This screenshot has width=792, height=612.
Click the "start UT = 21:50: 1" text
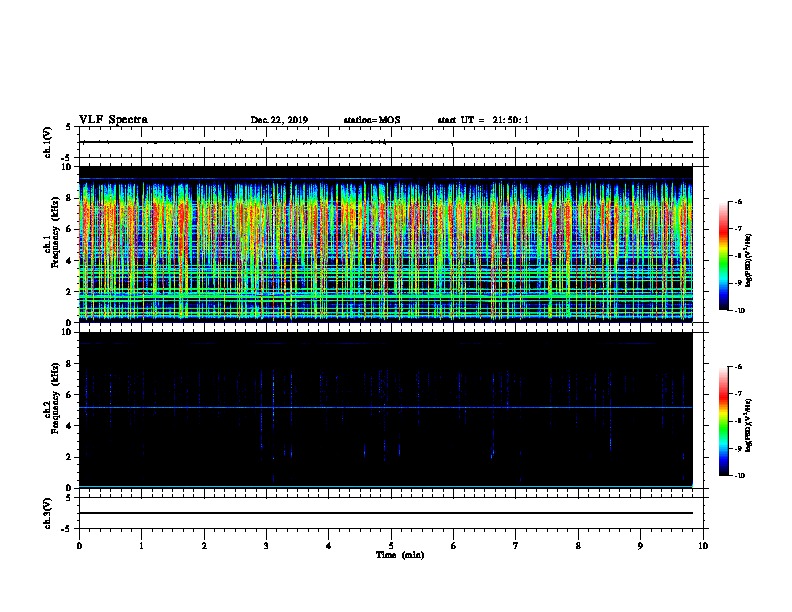pyautogui.click(x=482, y=120)
